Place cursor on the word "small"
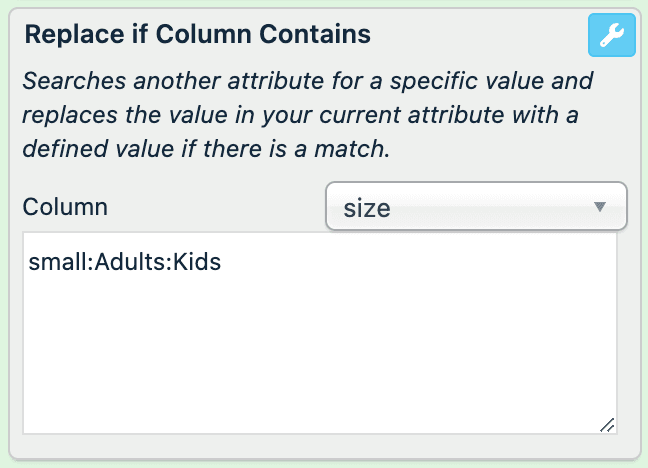This screenshot has width=648, height=468. pos(56,263)
